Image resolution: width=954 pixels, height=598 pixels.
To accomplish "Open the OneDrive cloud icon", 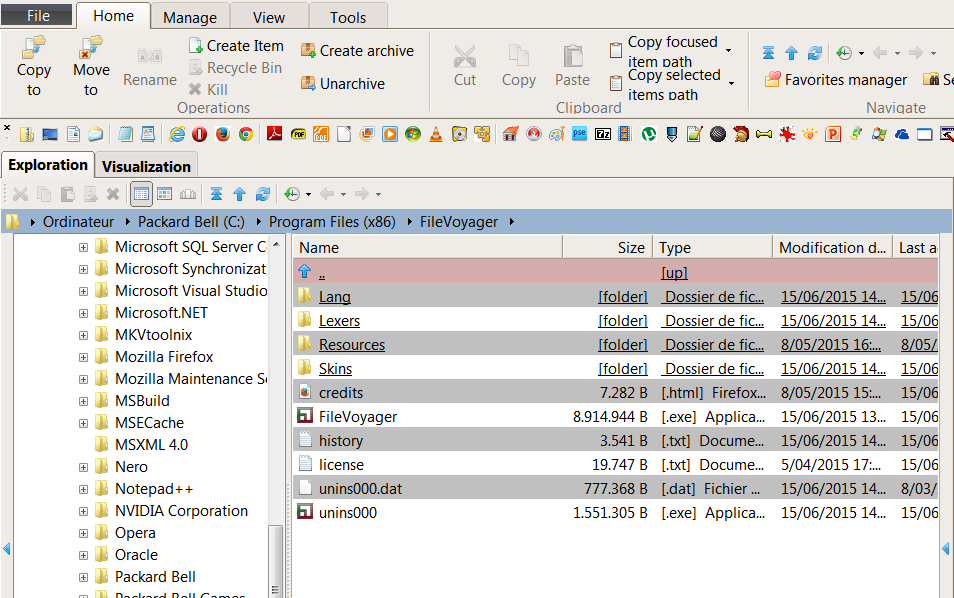I will coord(902,134).
